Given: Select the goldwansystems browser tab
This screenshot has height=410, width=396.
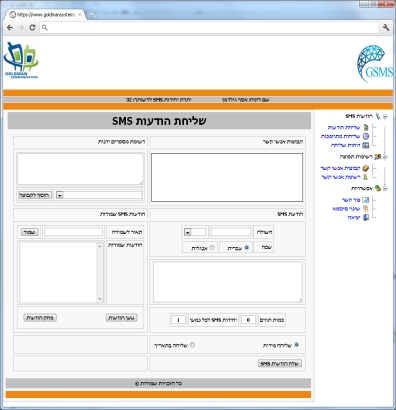Looking at the screenshot, I should coord(45,15).
